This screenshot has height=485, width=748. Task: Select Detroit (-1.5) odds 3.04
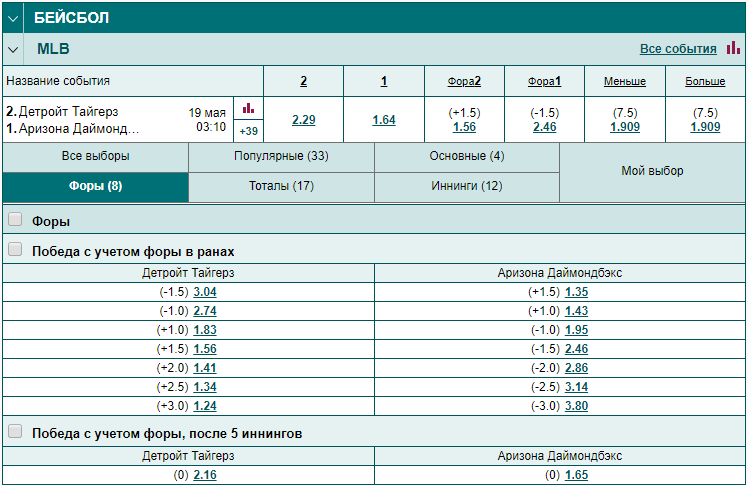coord(205,292)
